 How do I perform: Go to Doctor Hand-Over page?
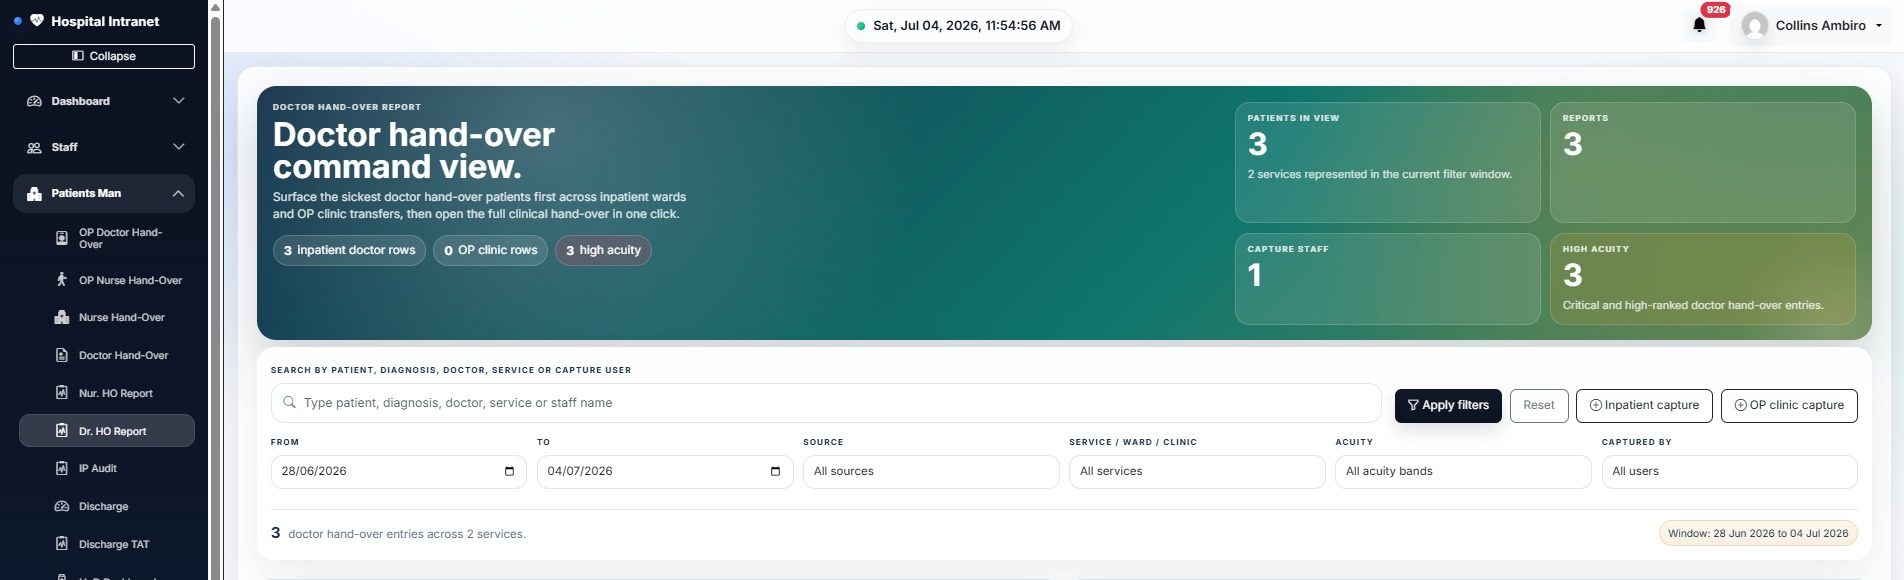(107, 355)
